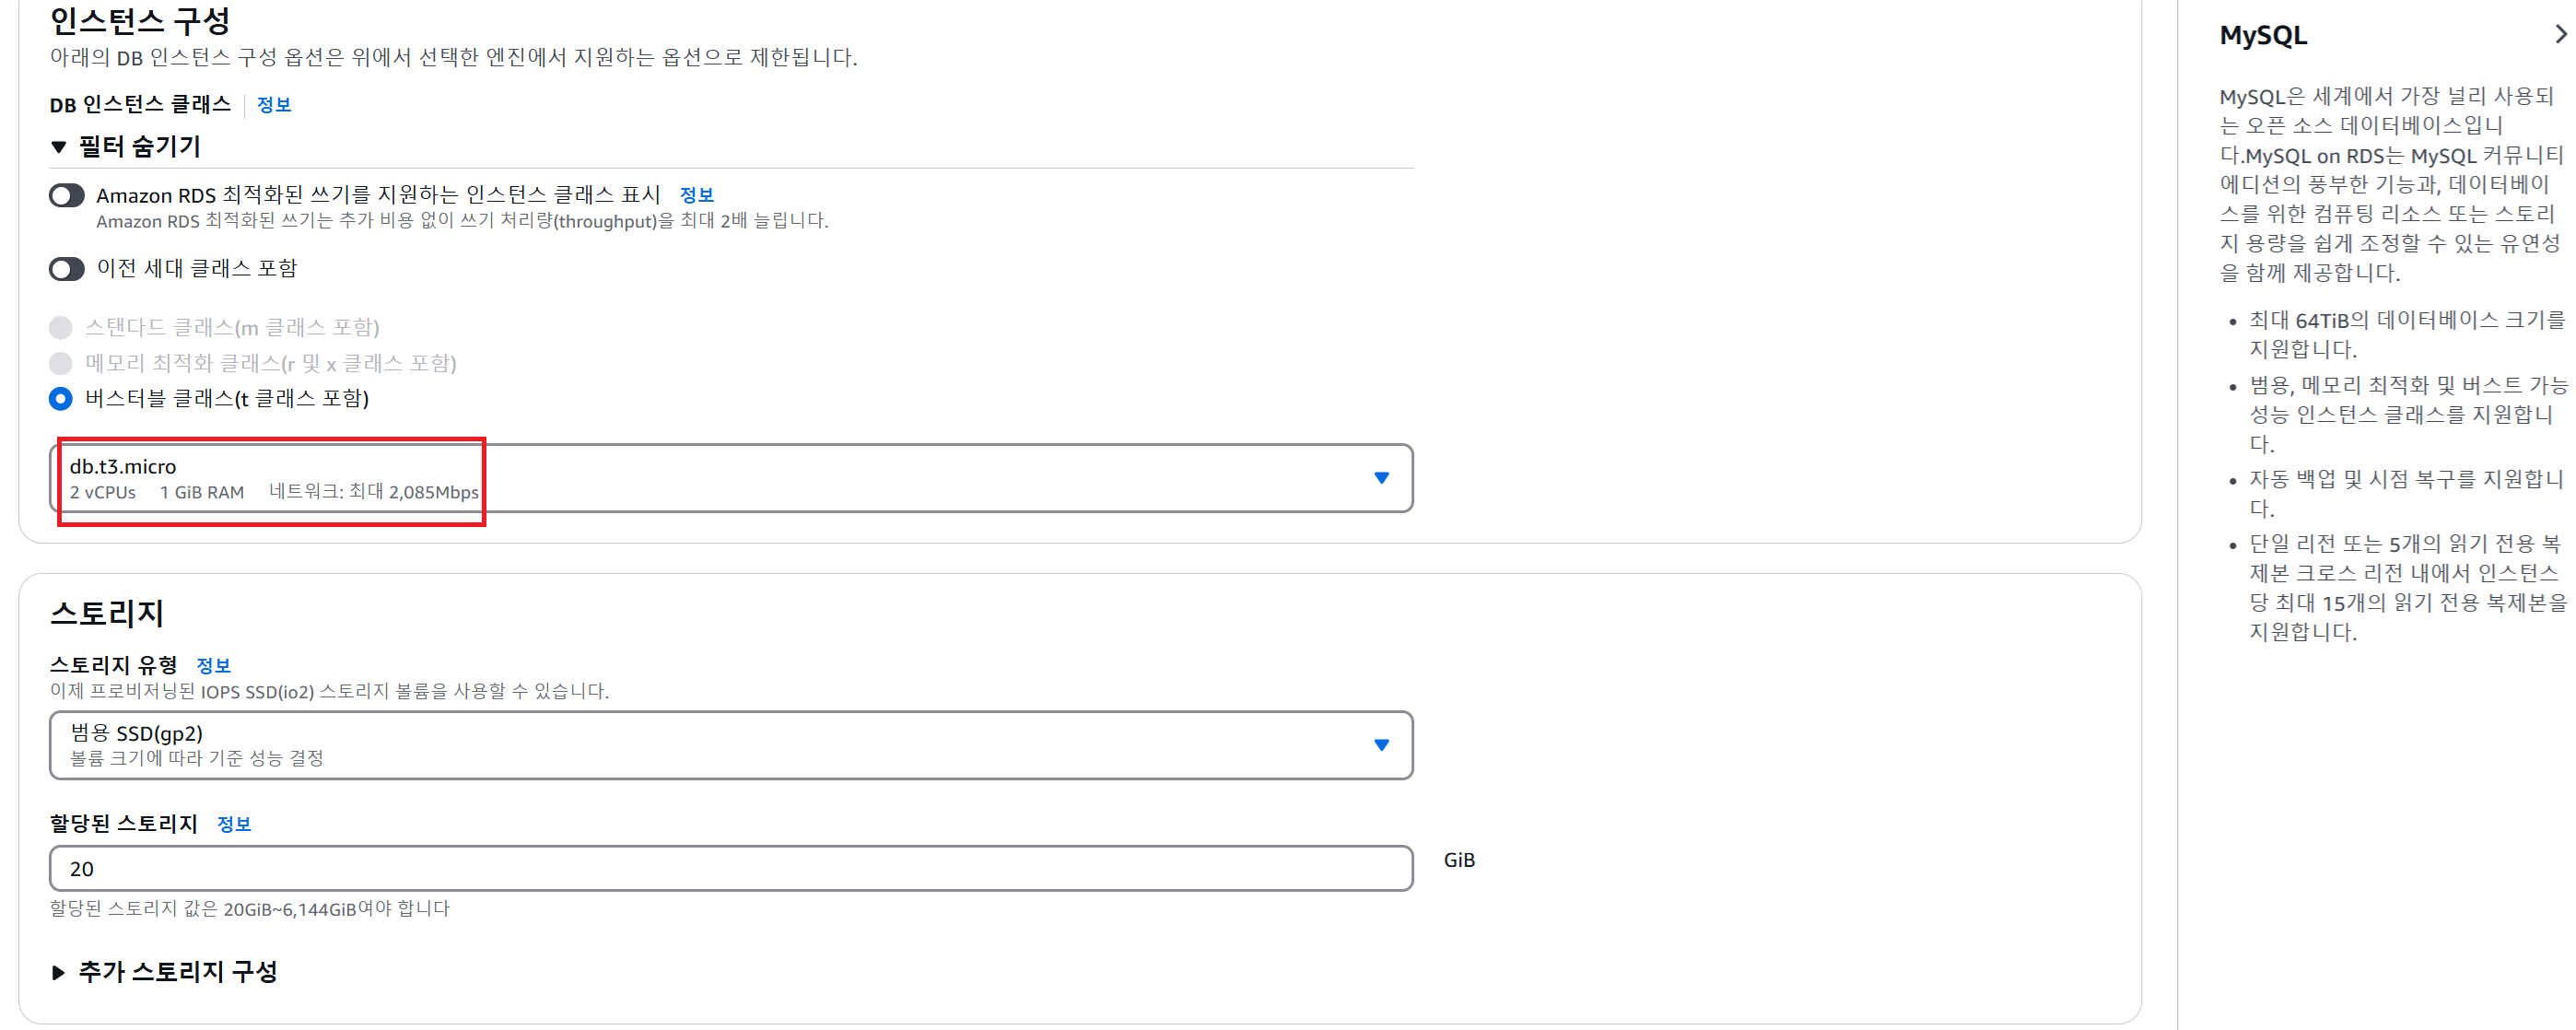Toggle Amazon RDS 최적화된 쓰기 instance class switch

(x=67, y=196)
